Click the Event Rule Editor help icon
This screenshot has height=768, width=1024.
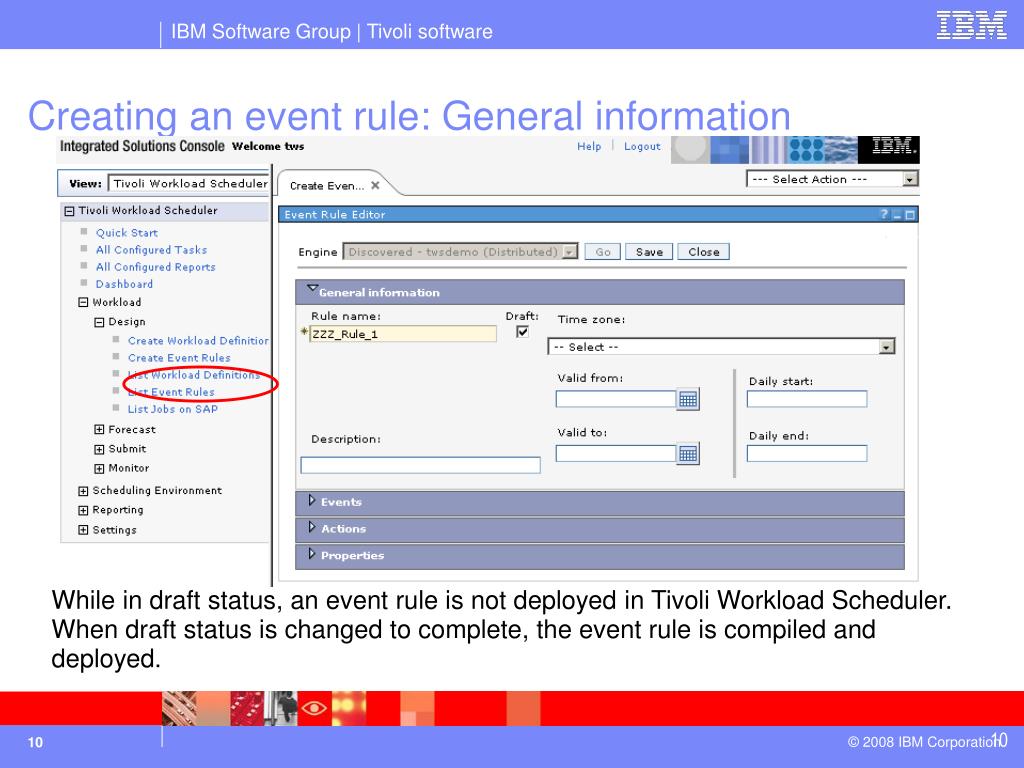point(884,214)
